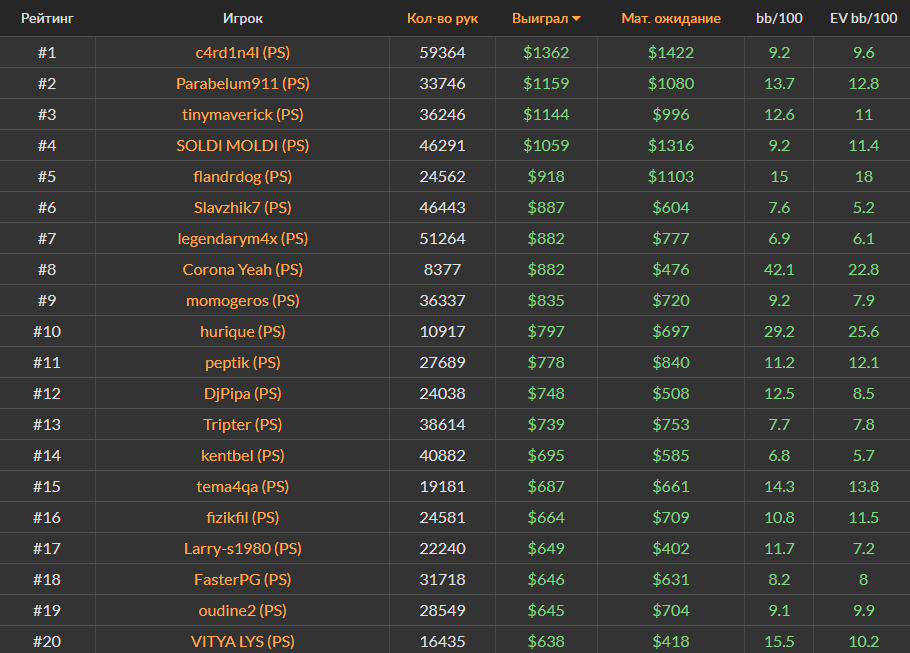Open DjPipa (PS) profile
Viewport: 910px width, 653px height.
242,393
